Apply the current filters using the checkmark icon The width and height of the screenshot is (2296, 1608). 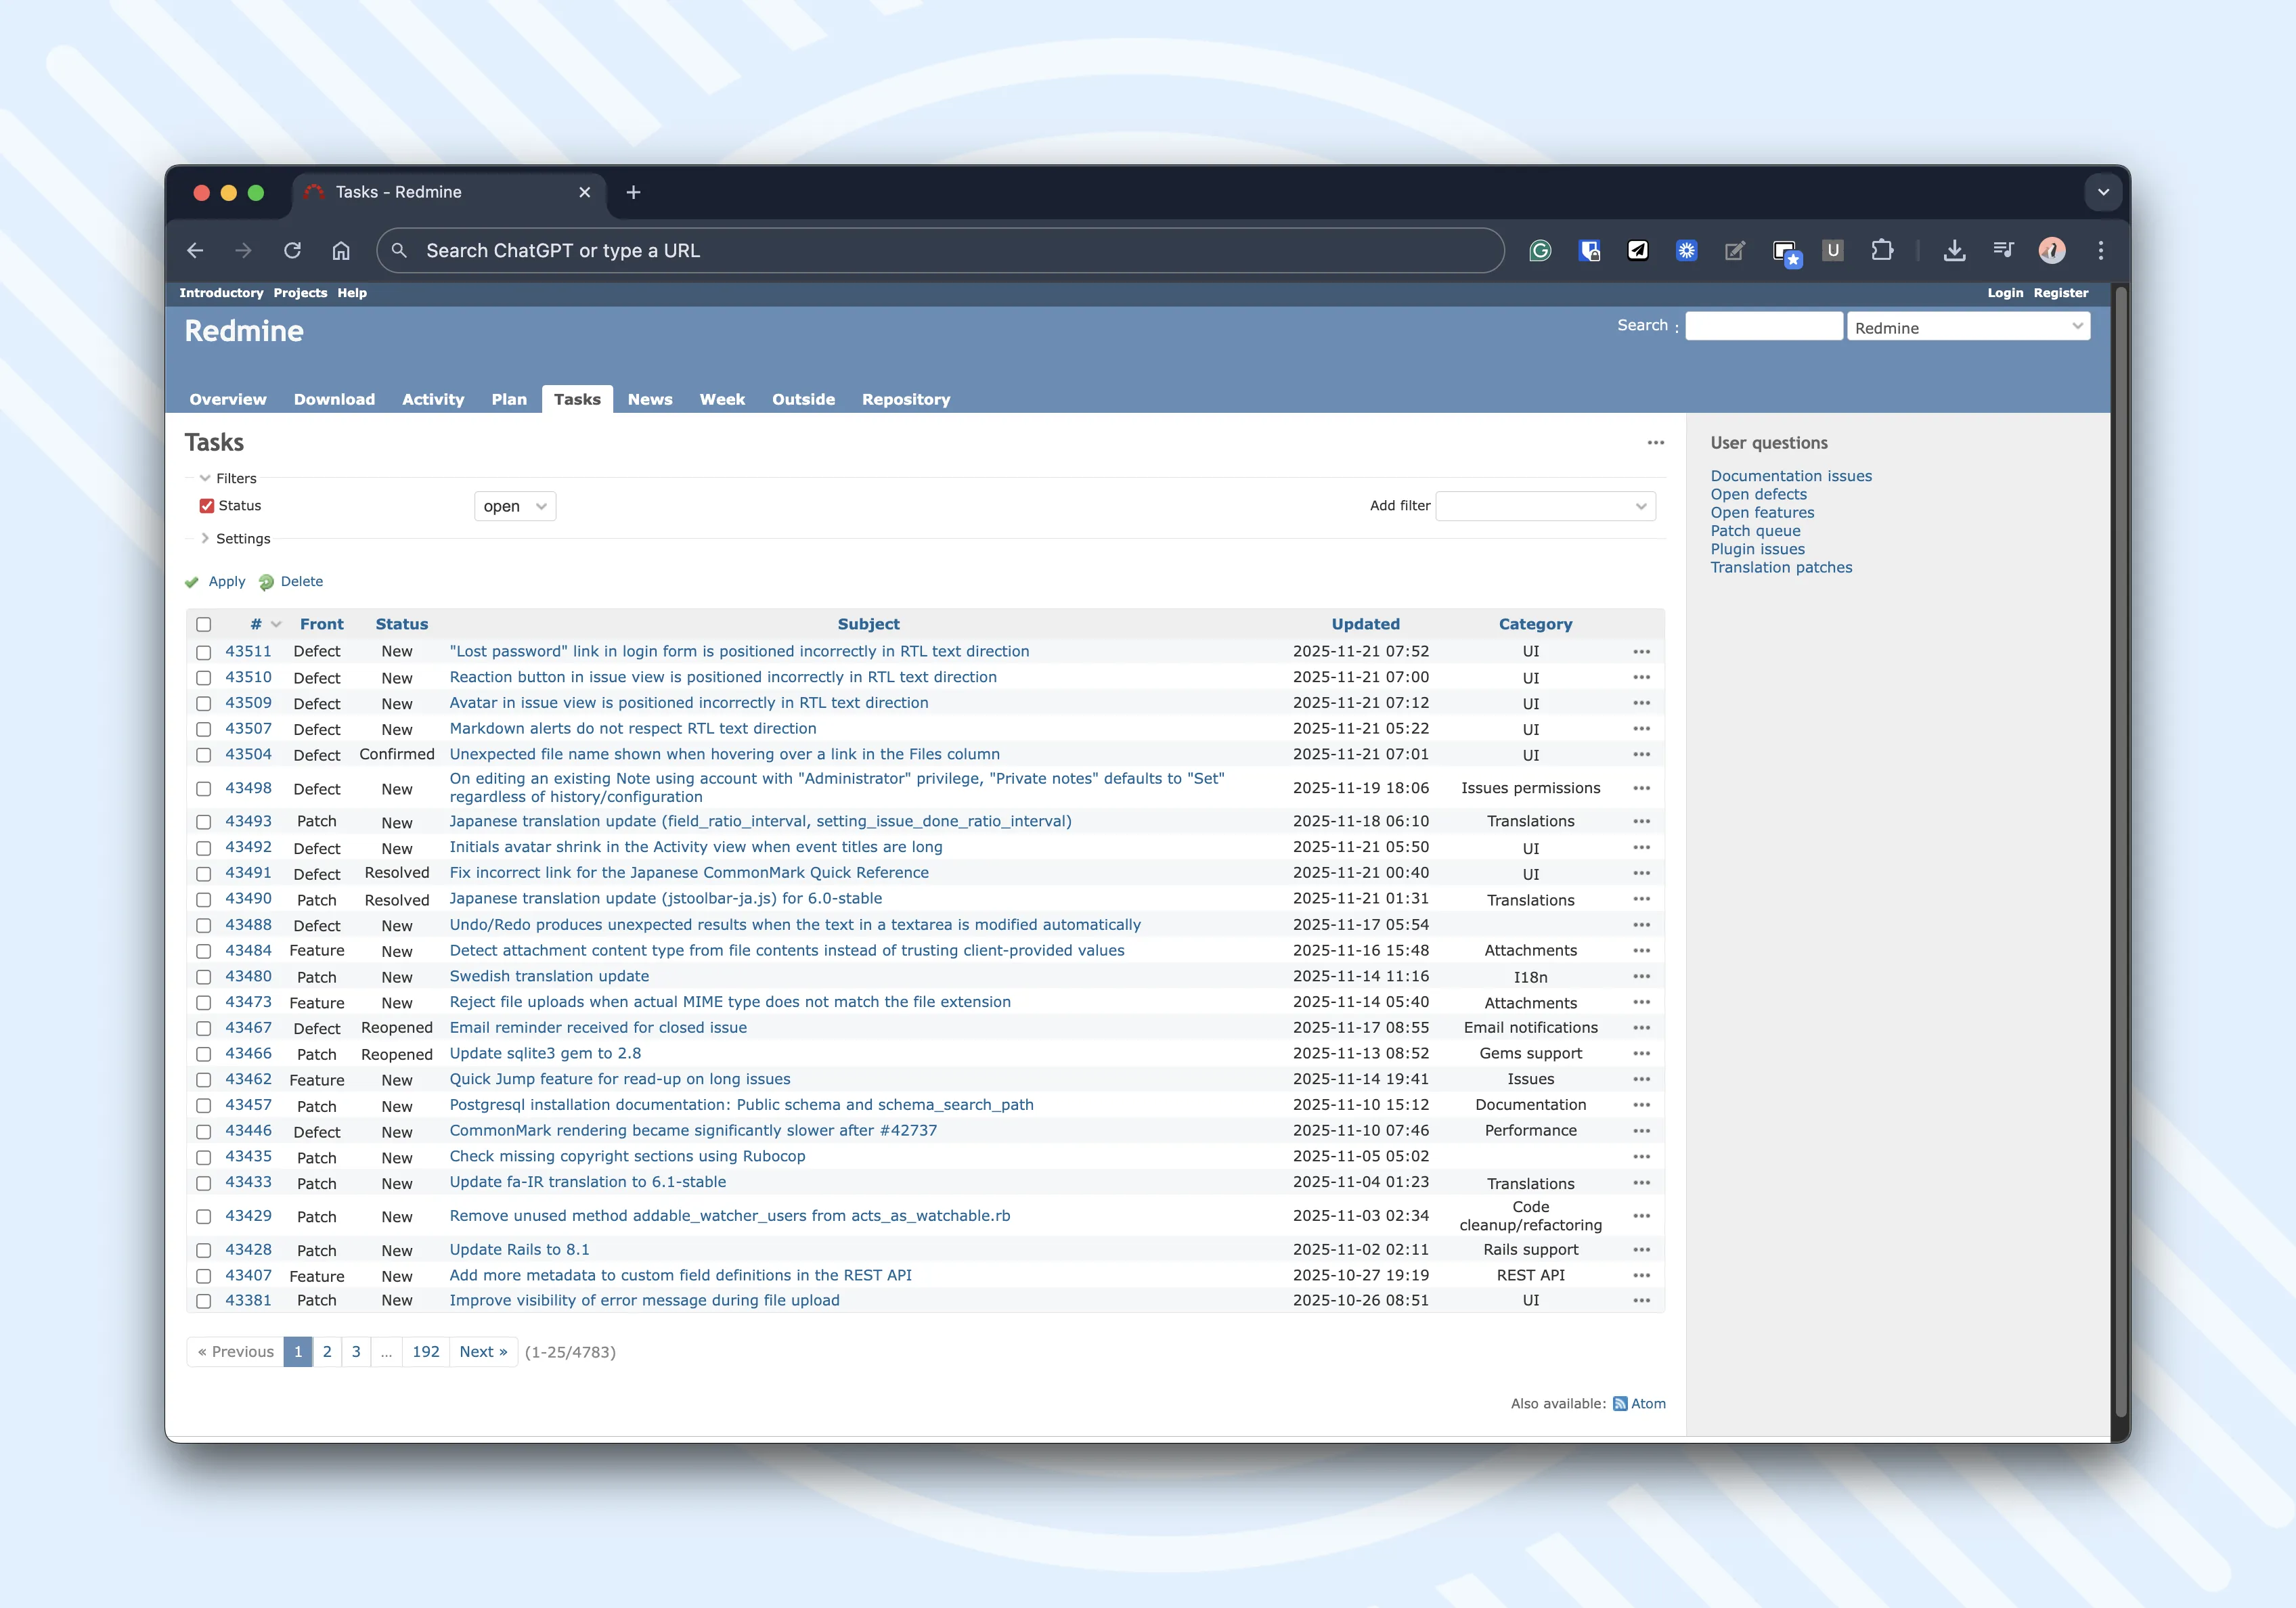coord(215,581)
